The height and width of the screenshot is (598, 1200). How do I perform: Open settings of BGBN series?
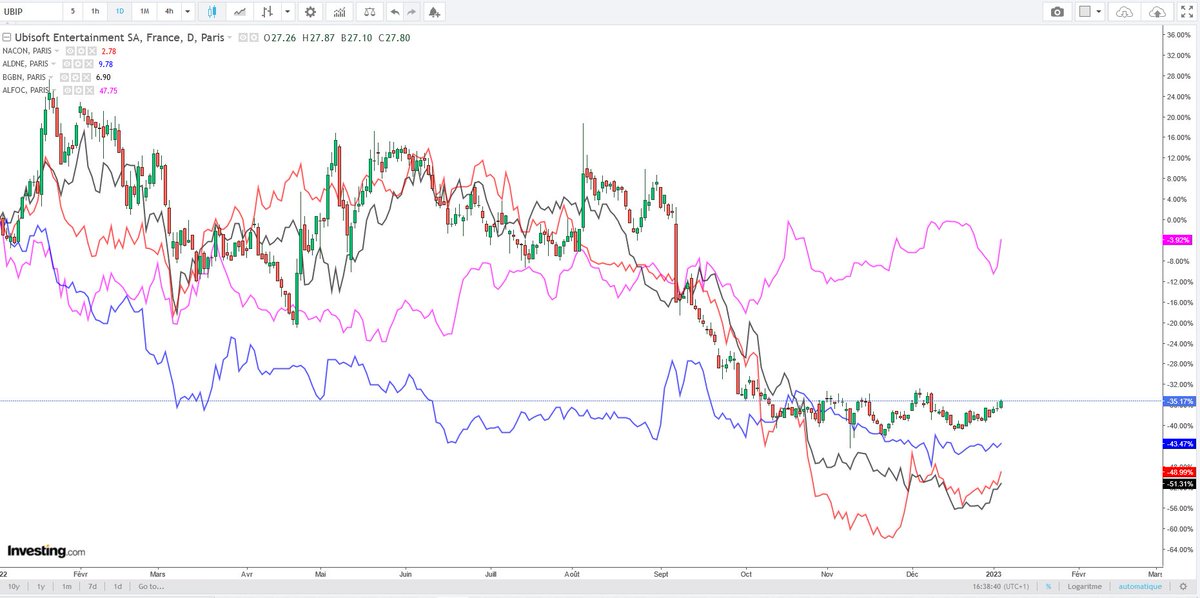(75, 77)
